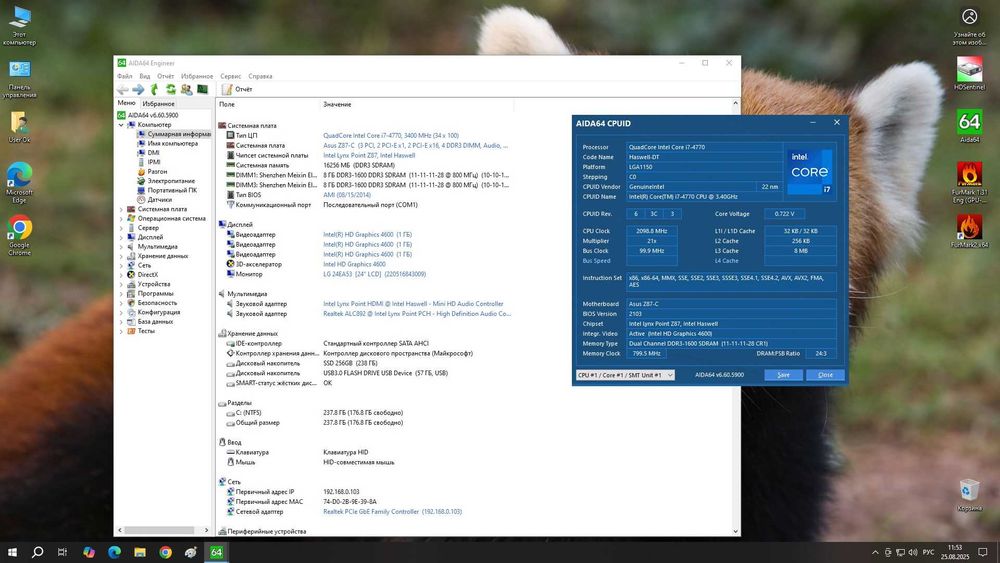Click the vertical scrollbar down arrow
The width and height of the screenshot is (1000, 563).
click(735, 530)
